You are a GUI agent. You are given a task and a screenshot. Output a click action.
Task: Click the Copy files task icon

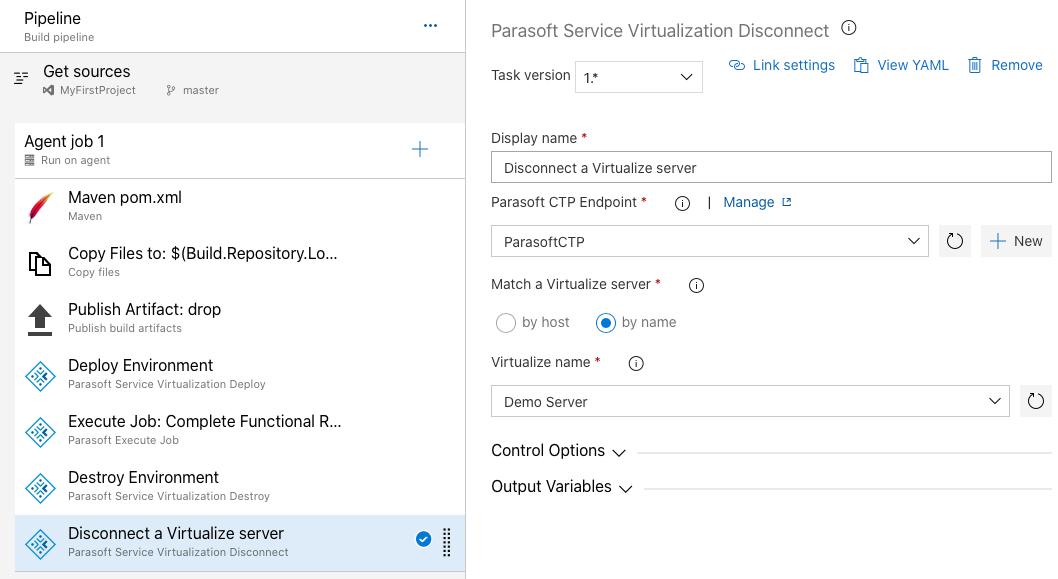[40, 263]
